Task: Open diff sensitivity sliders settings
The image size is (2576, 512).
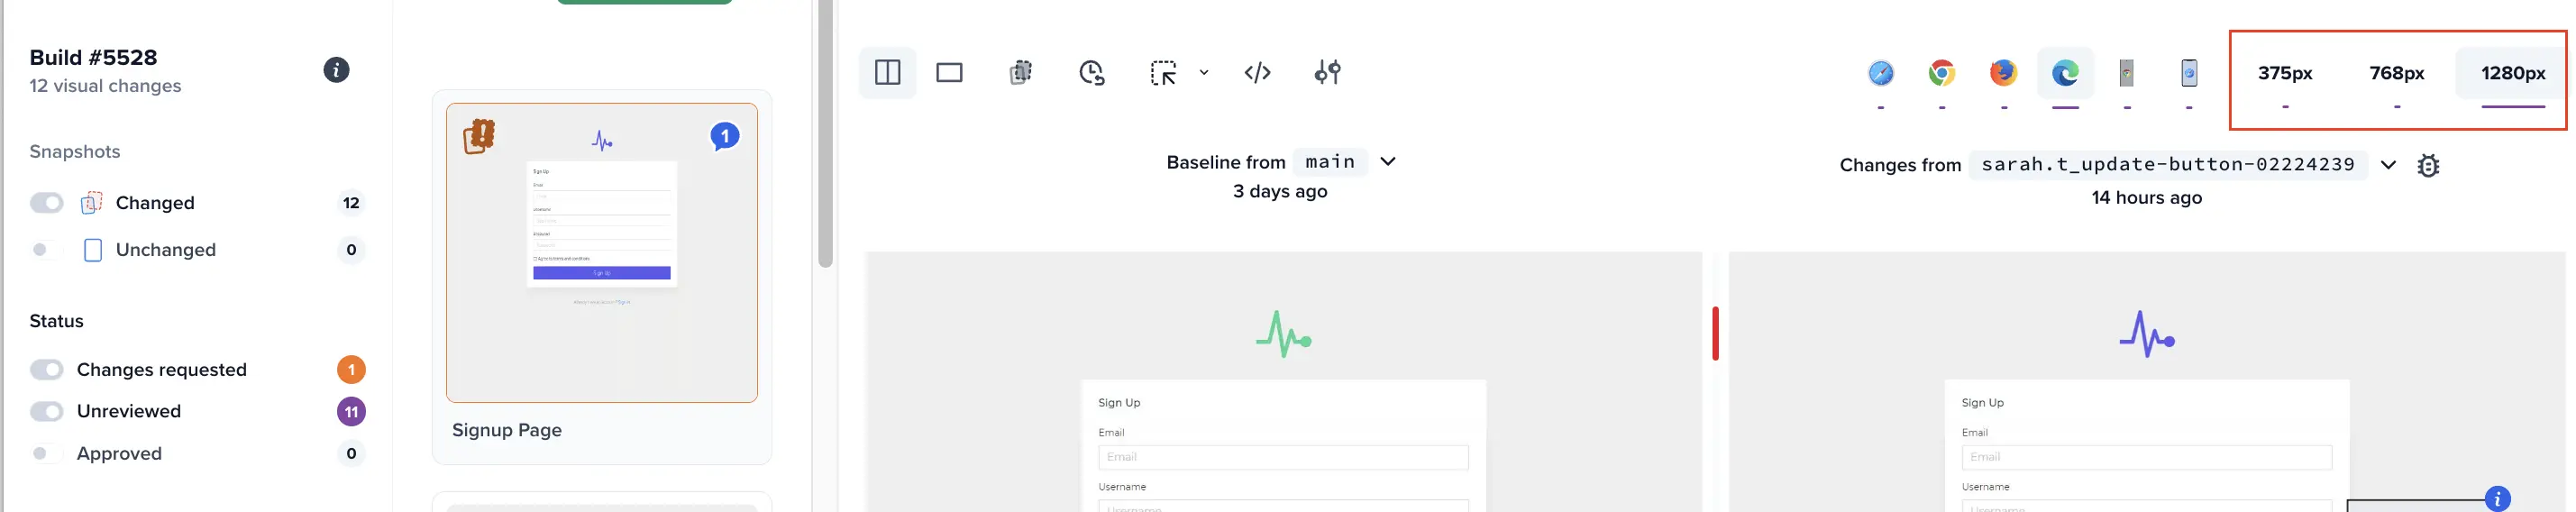Action: (x=1327, y=73)
